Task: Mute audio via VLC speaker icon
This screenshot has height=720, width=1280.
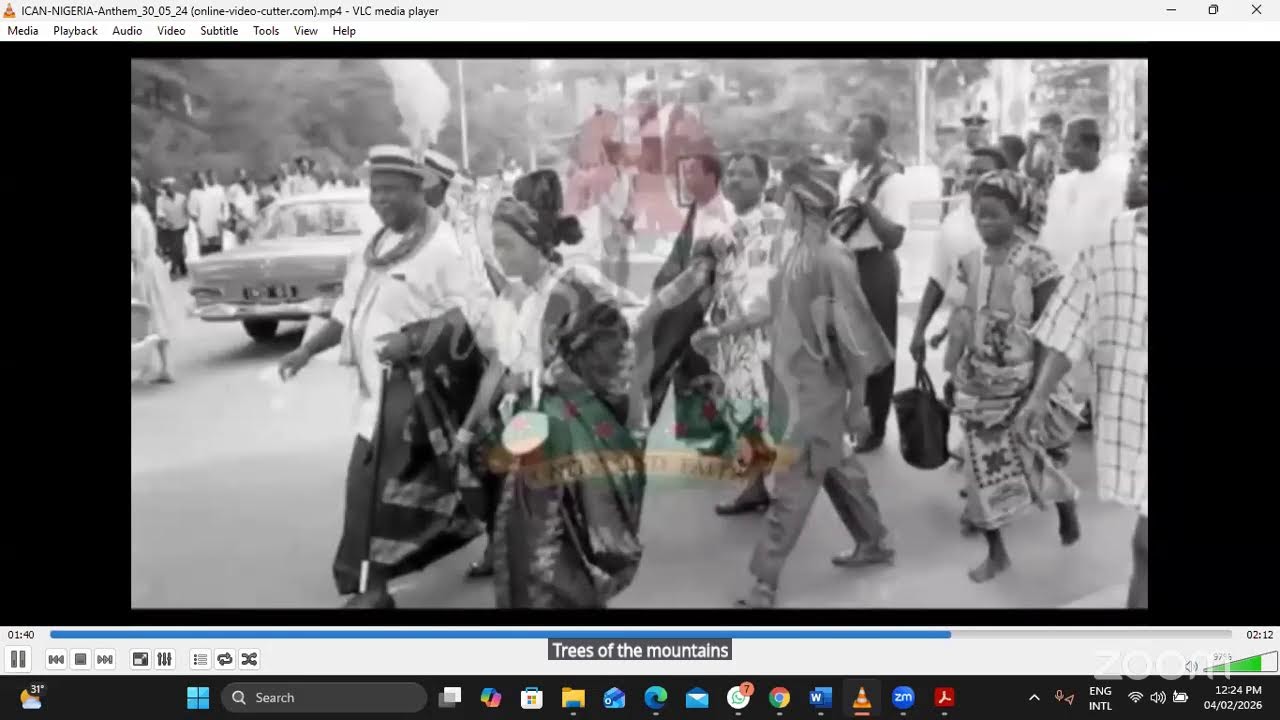Action: (x=1192, y=664)
